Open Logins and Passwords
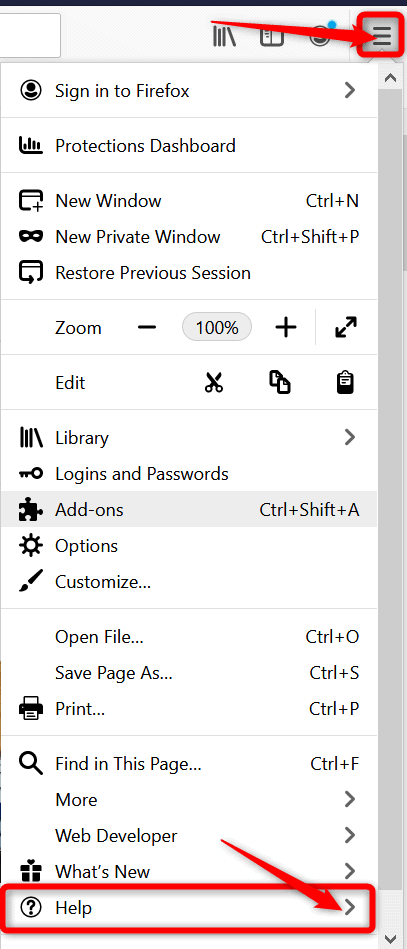The width and height of the screenshot is (407, 949). pos(189,474)
